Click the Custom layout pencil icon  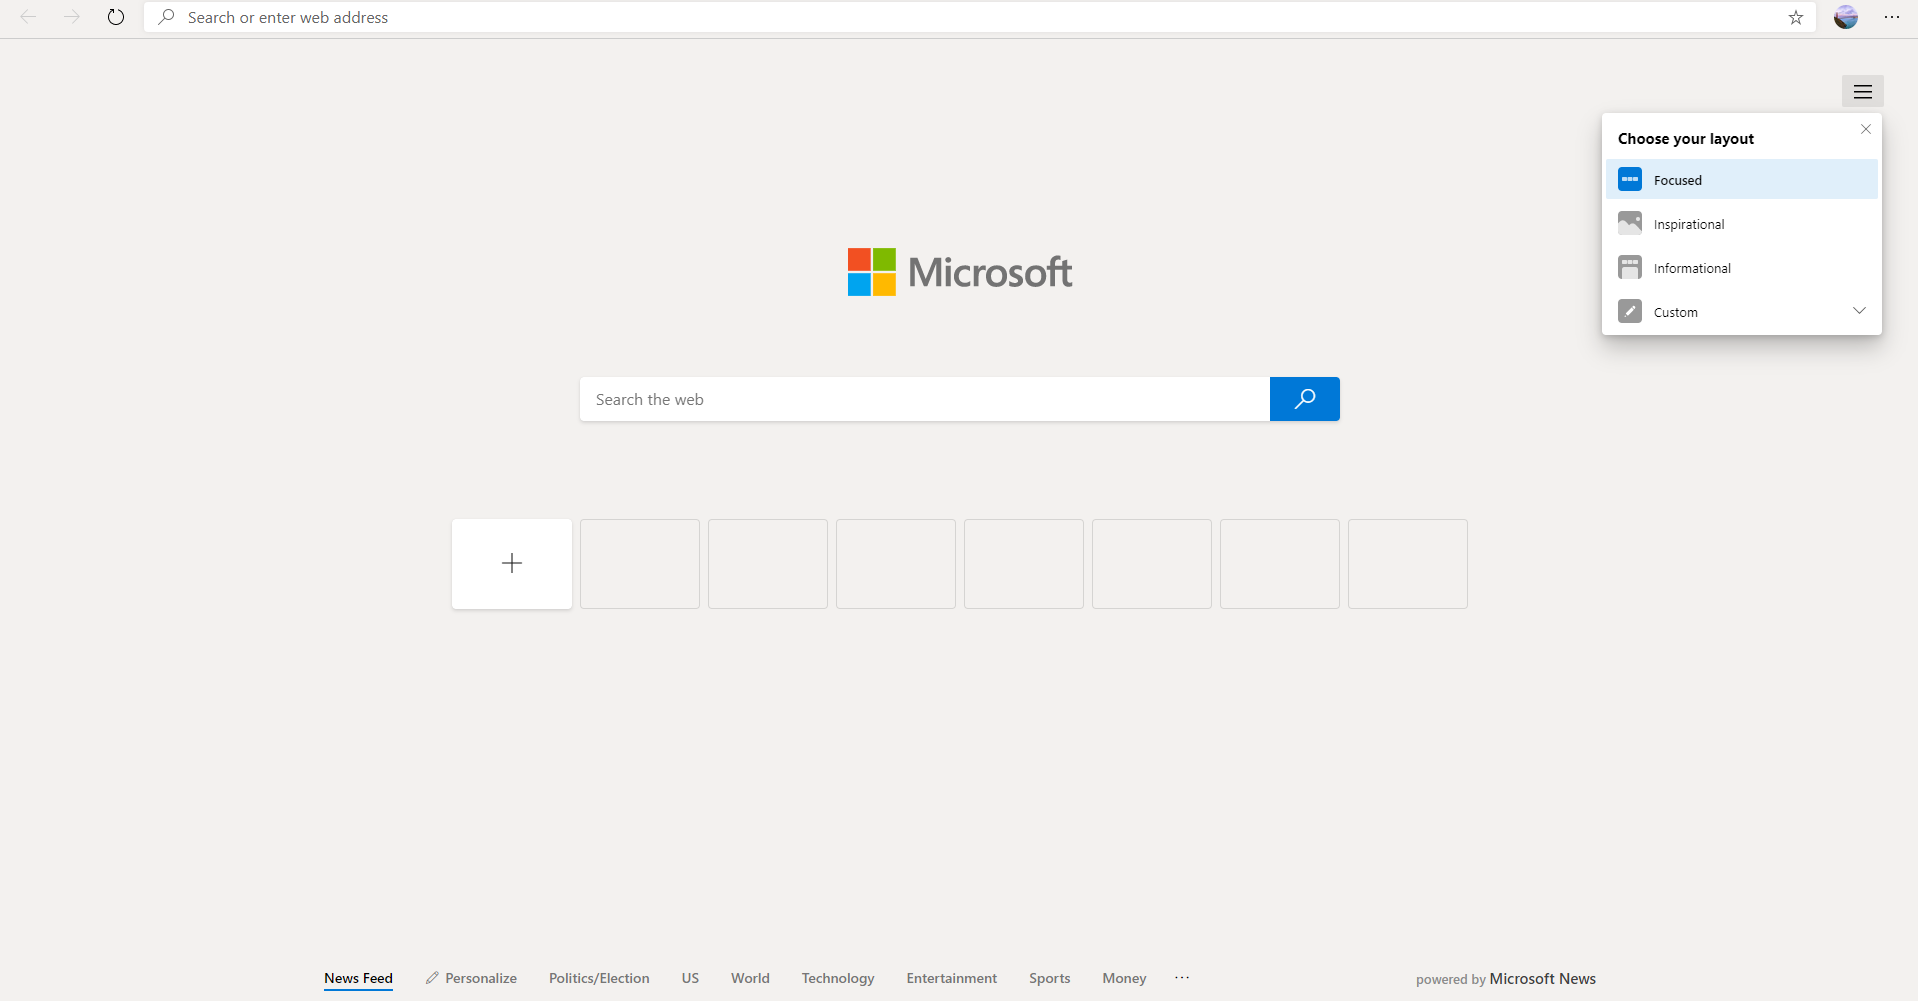(x=1630, y=312)
